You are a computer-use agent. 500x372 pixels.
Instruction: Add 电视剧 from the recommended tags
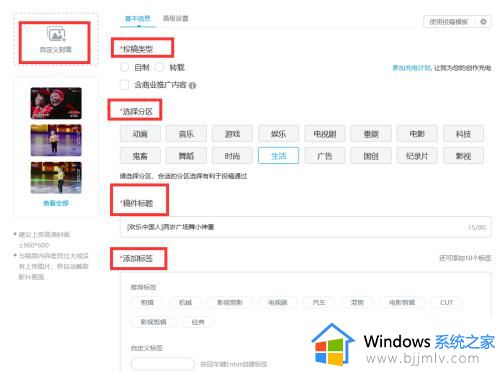278,302
